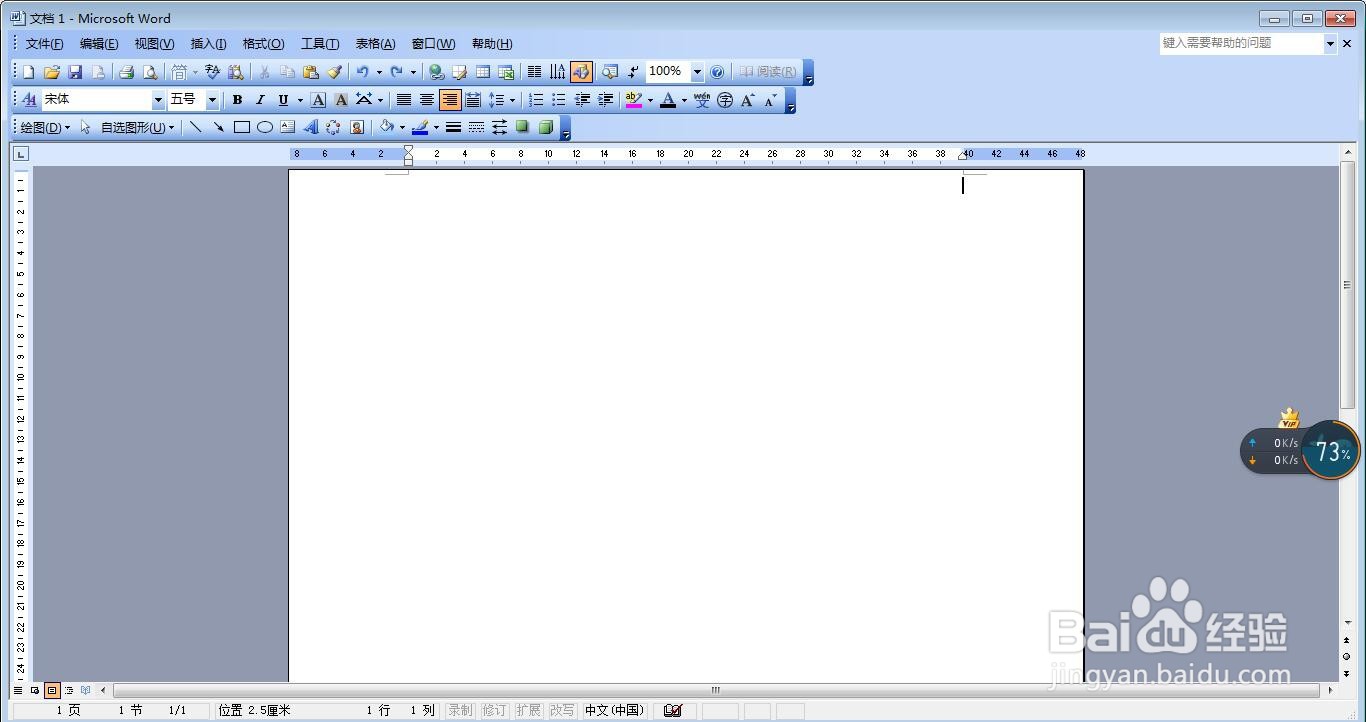Toggle Underline formatting
Viewport: 1366px width, 722px height.
283,100
